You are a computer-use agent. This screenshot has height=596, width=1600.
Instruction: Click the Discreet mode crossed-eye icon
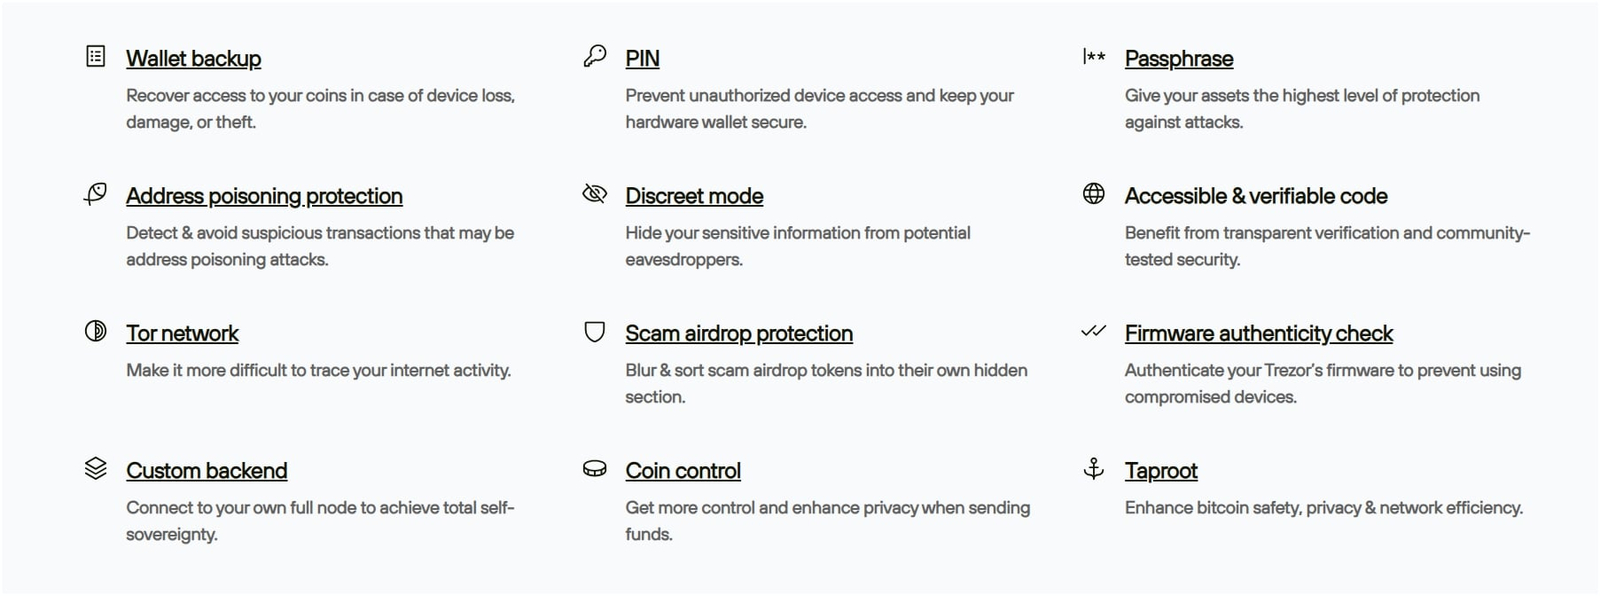[594, 193]
